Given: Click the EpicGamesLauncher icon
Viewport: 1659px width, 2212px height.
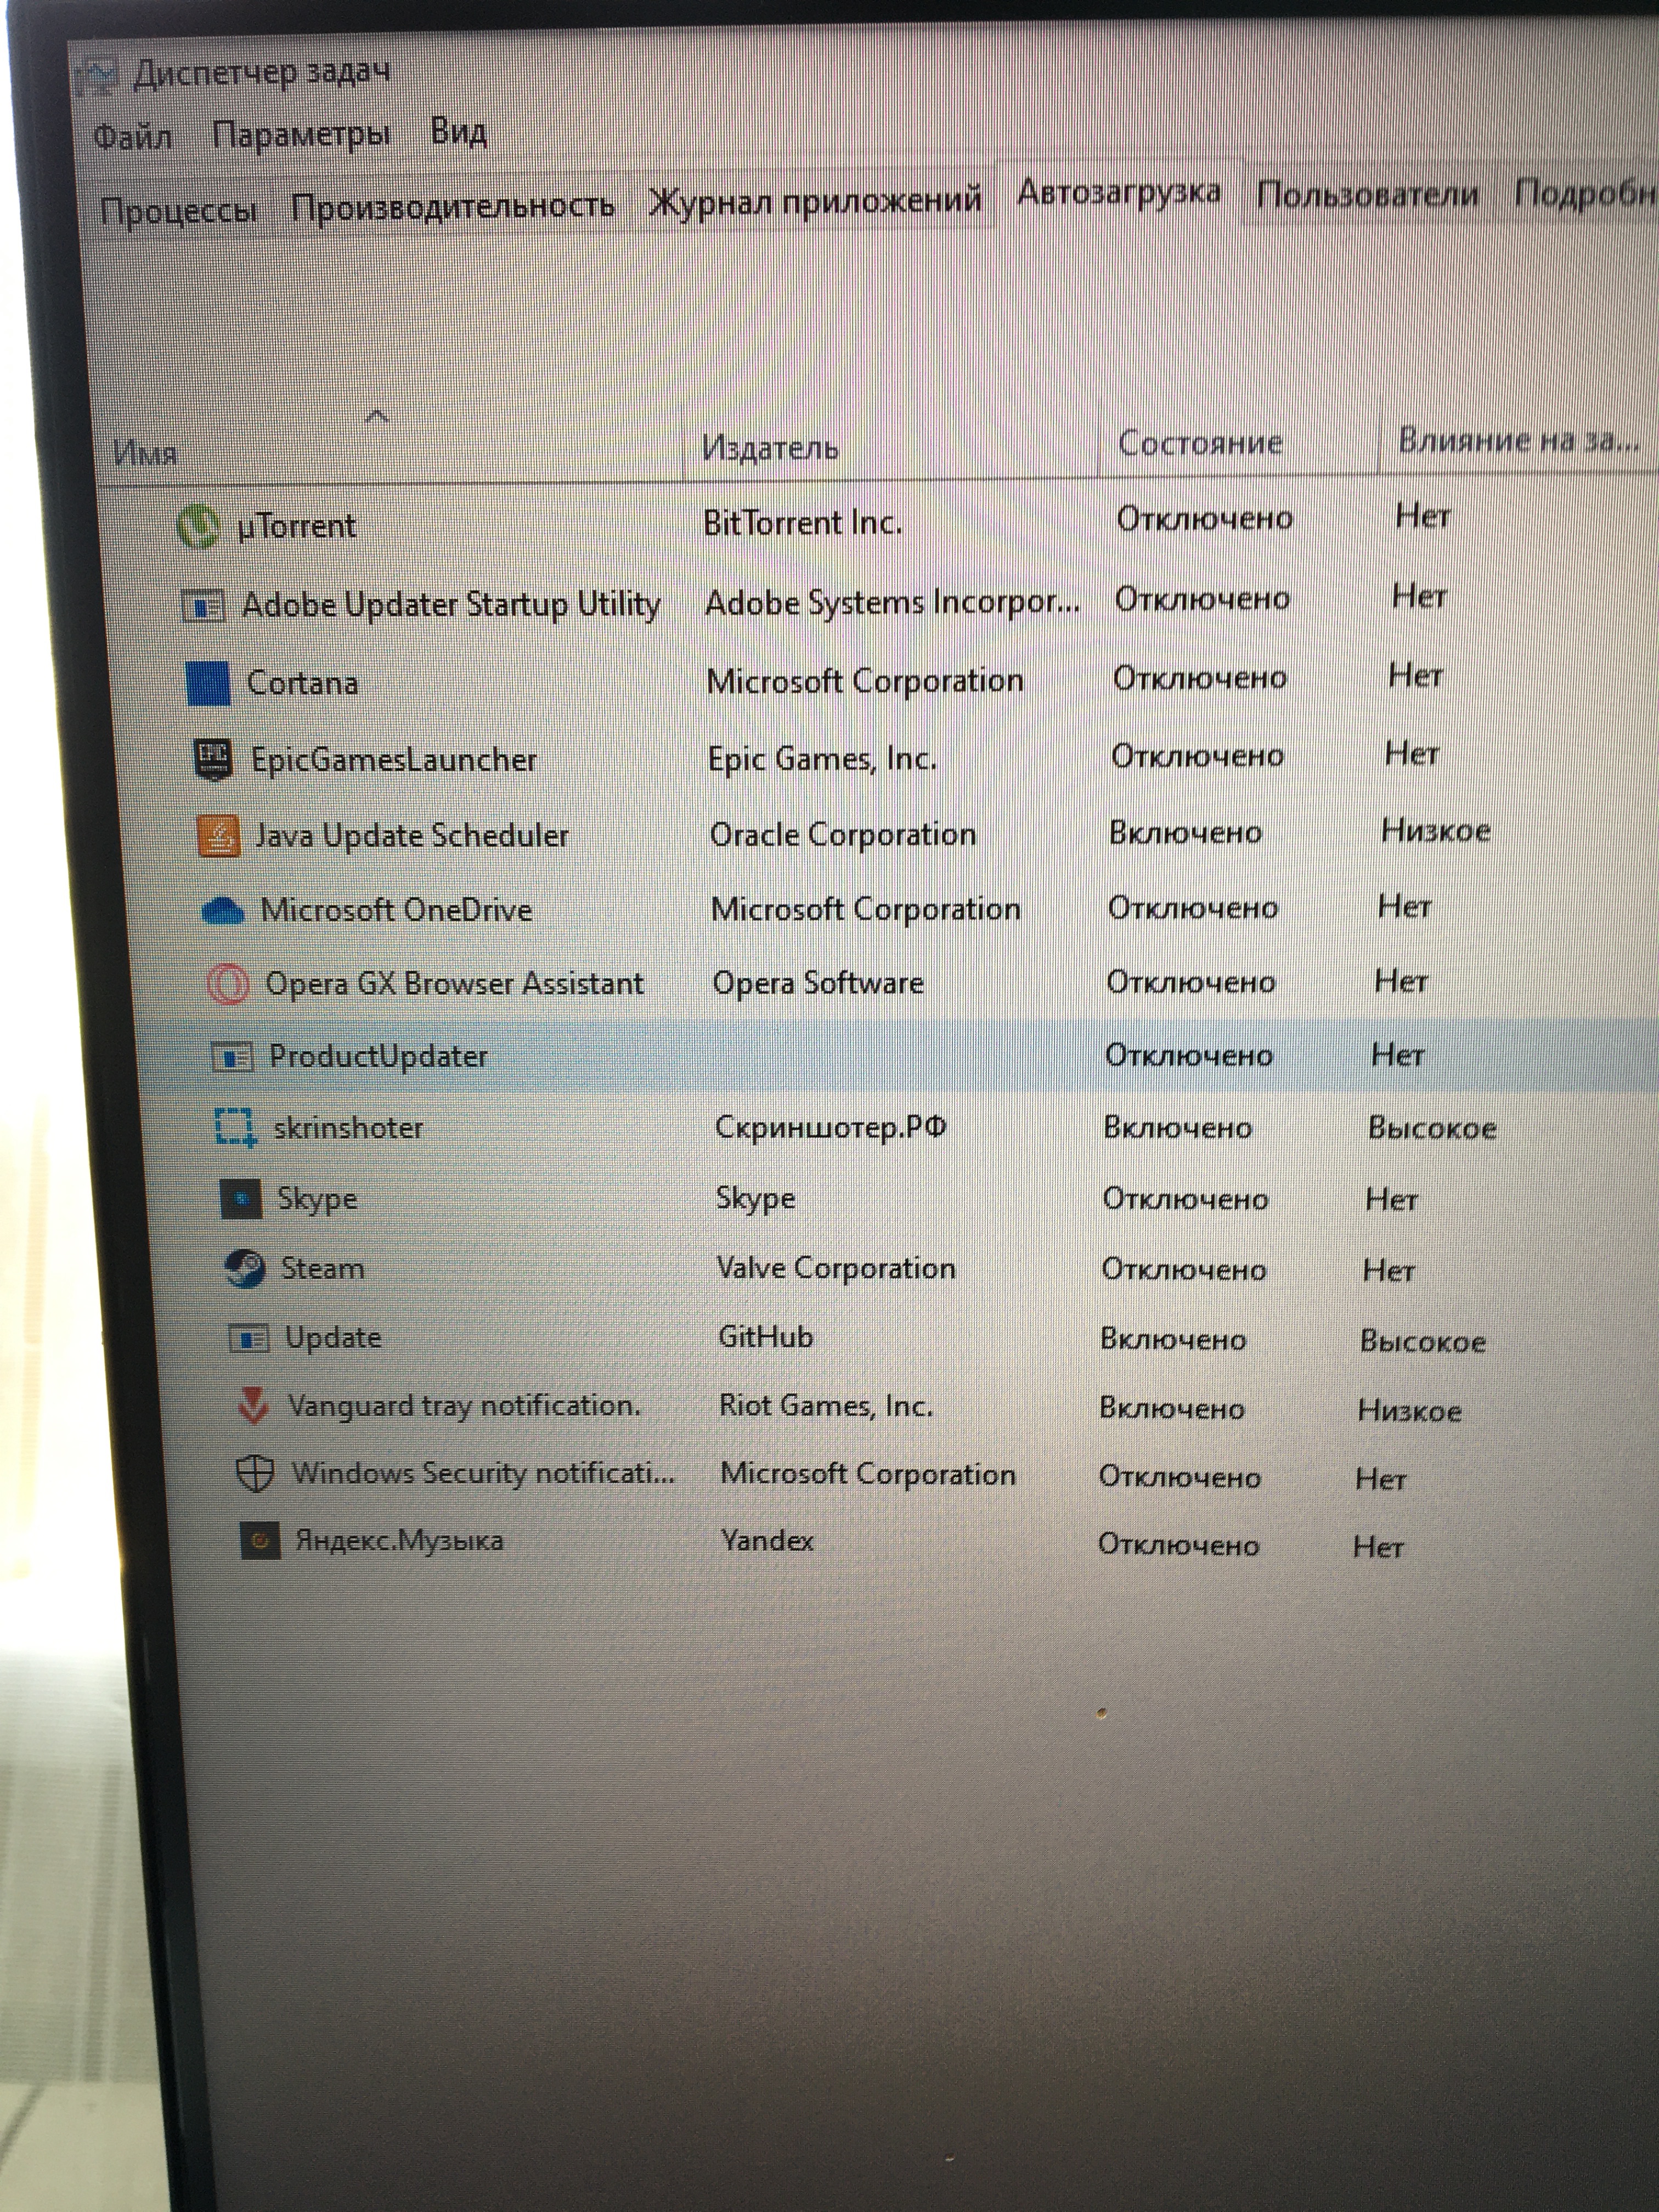Looking at the screenshot, I should coord(212,760).
